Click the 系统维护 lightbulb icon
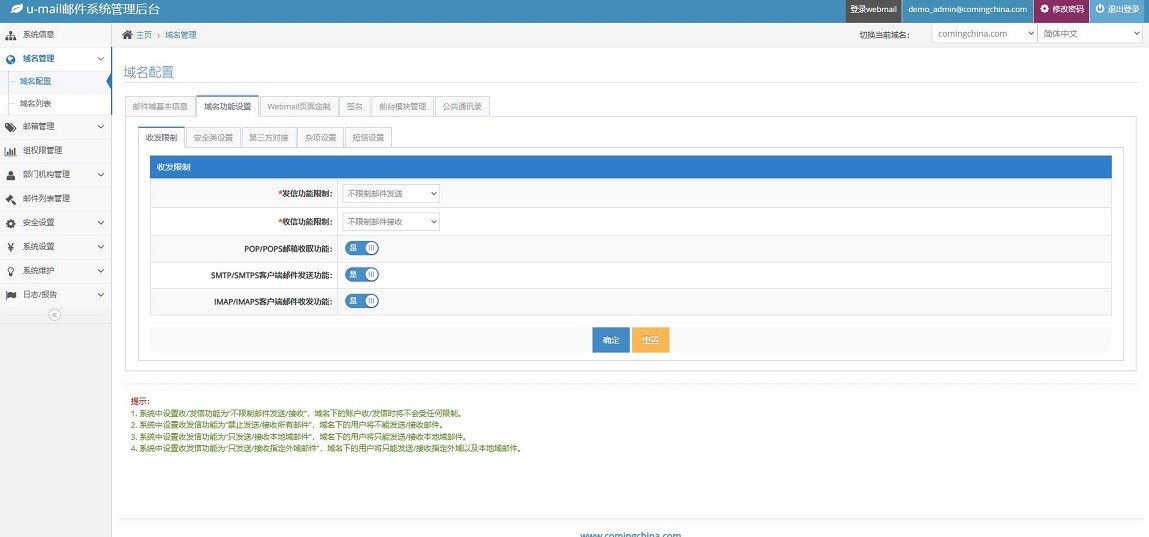This screenshot has width=1149, height=537. pos(11,271)
